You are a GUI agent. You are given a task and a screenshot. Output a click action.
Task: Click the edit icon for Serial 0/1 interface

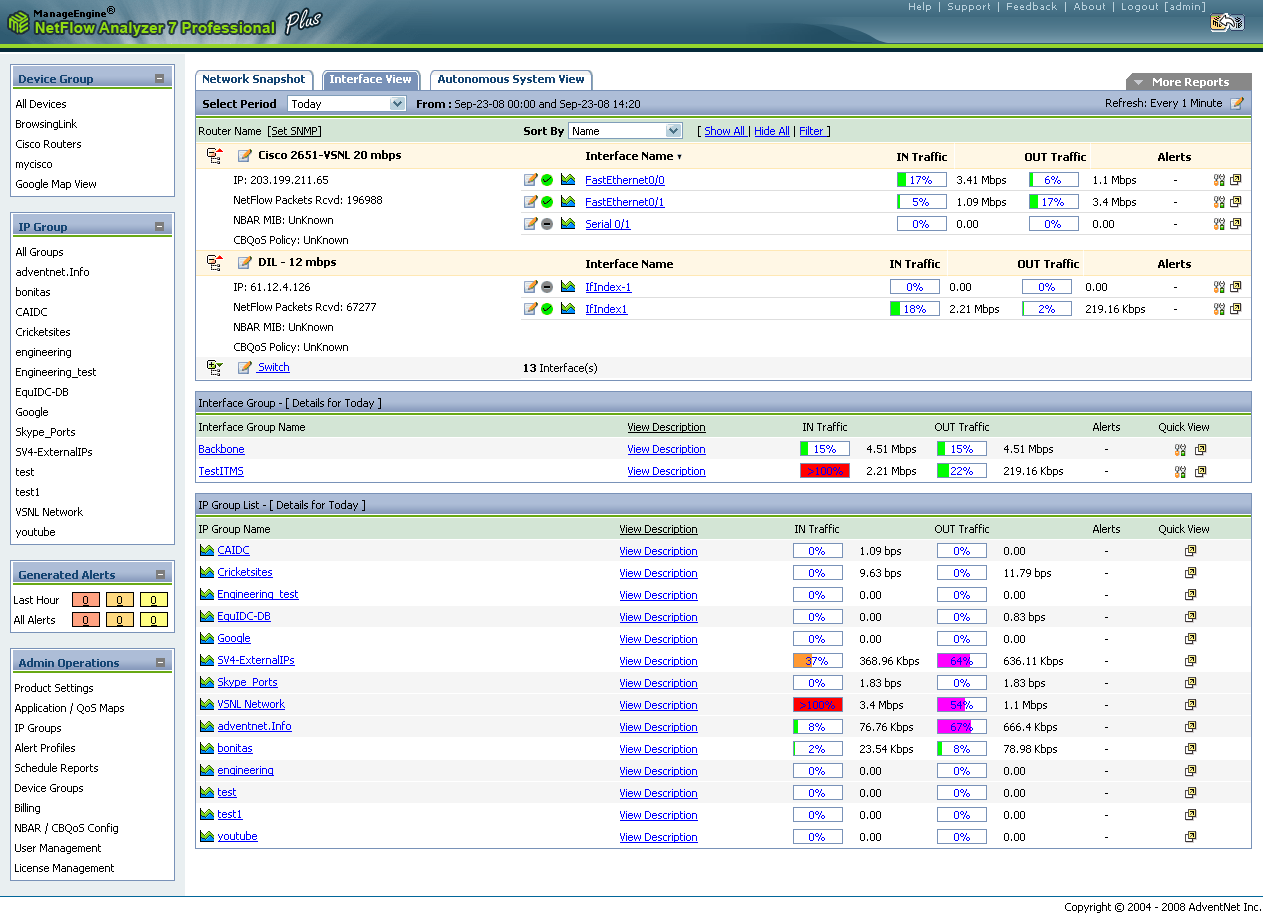(530, 224)
